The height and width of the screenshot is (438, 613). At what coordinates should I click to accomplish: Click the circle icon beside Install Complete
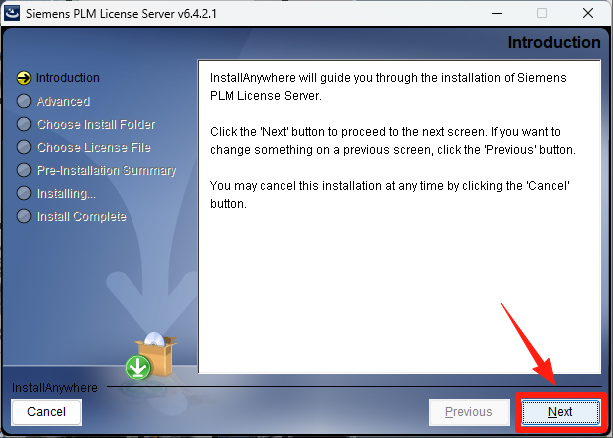click(24, 216)
